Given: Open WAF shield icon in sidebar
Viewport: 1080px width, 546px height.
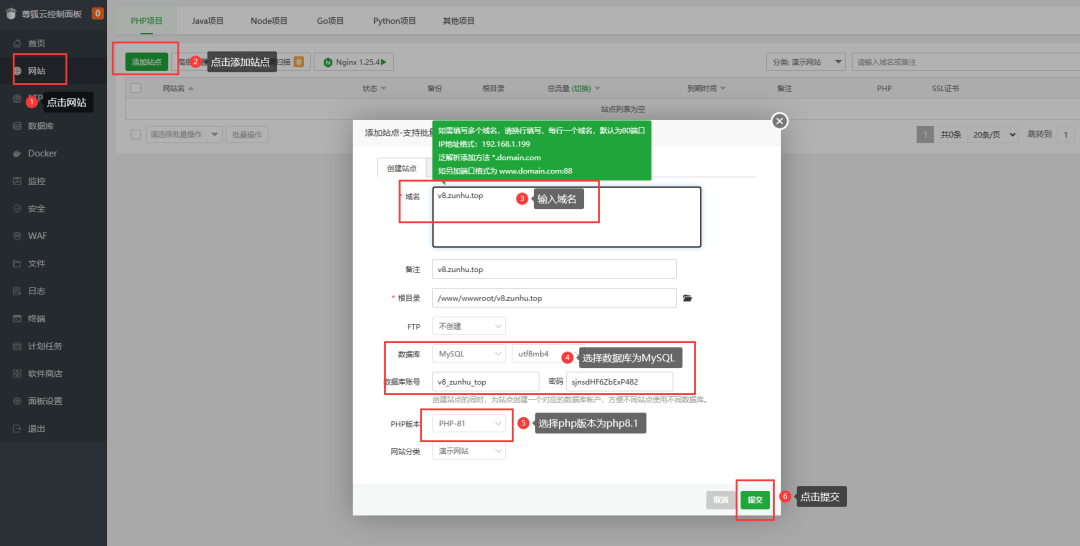Looking at the screenshot, I should [17, 236].
